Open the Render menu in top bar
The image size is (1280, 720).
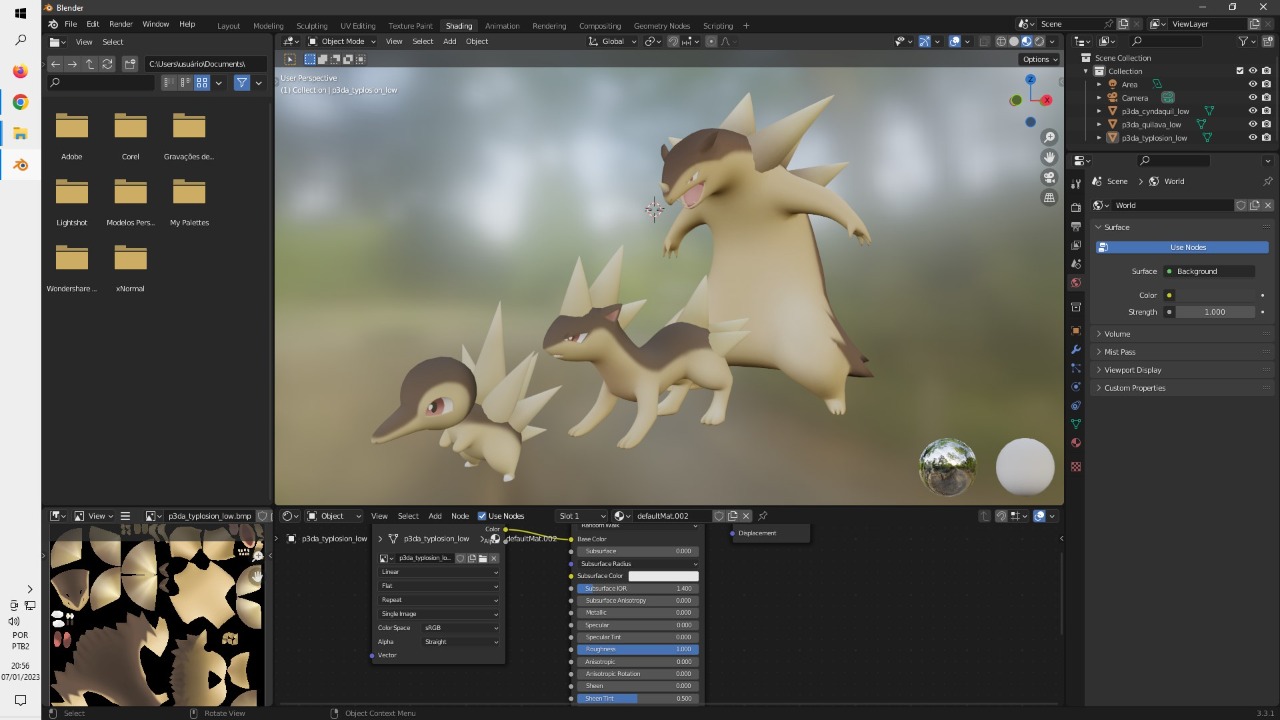click(120, 24)
